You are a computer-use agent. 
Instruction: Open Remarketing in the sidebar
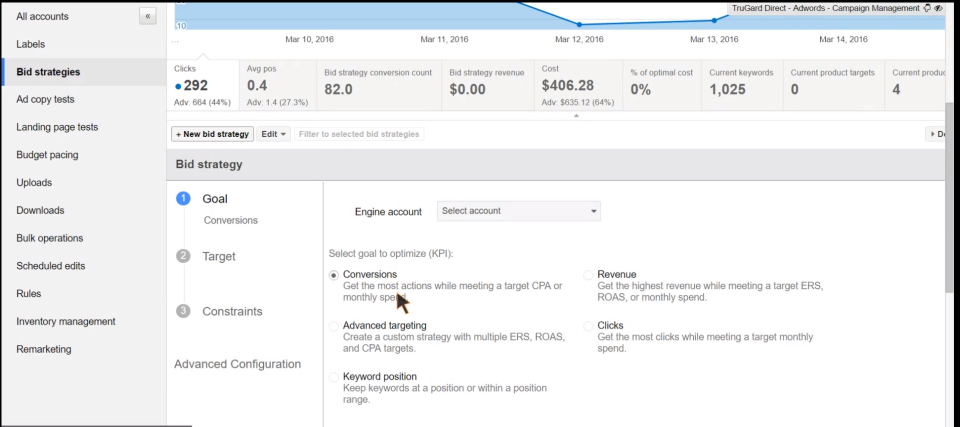(44, 349)
